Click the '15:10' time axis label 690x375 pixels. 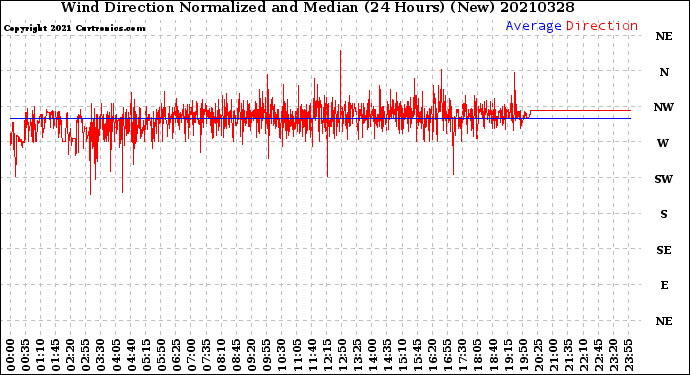pyautogui.click(x=402, y=355)
